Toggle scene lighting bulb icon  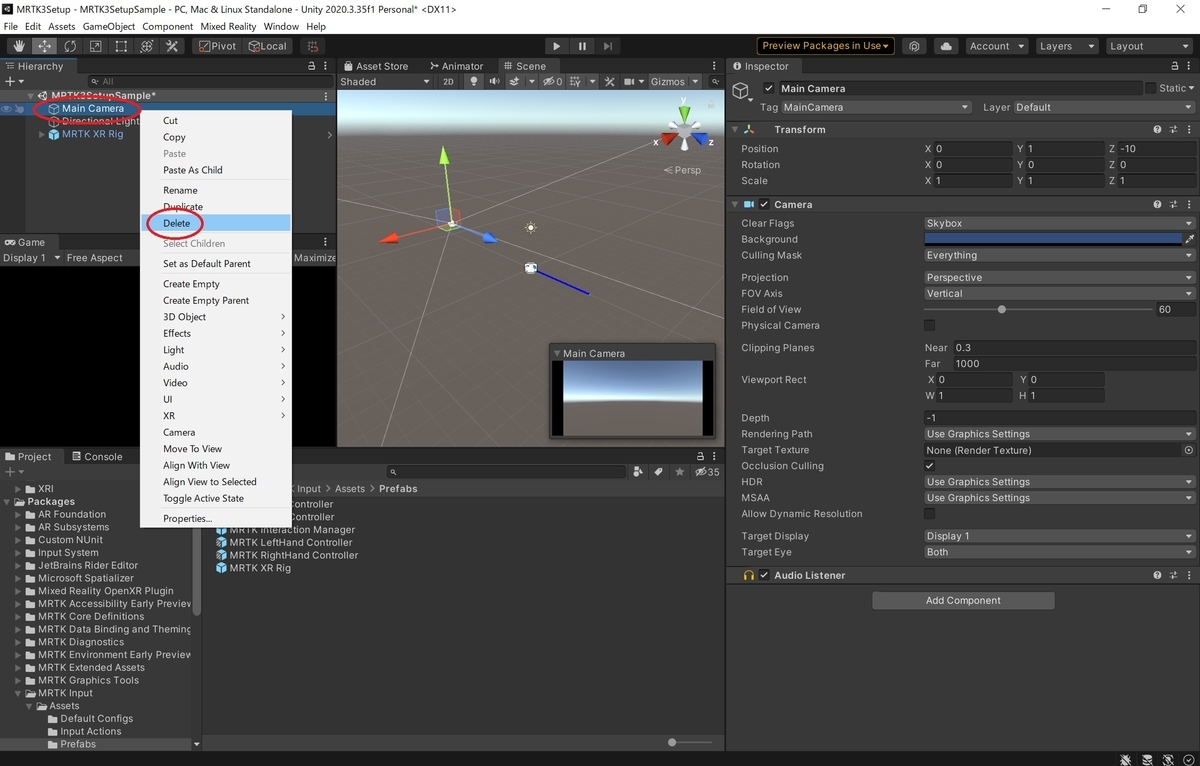(x=474, y=82)
